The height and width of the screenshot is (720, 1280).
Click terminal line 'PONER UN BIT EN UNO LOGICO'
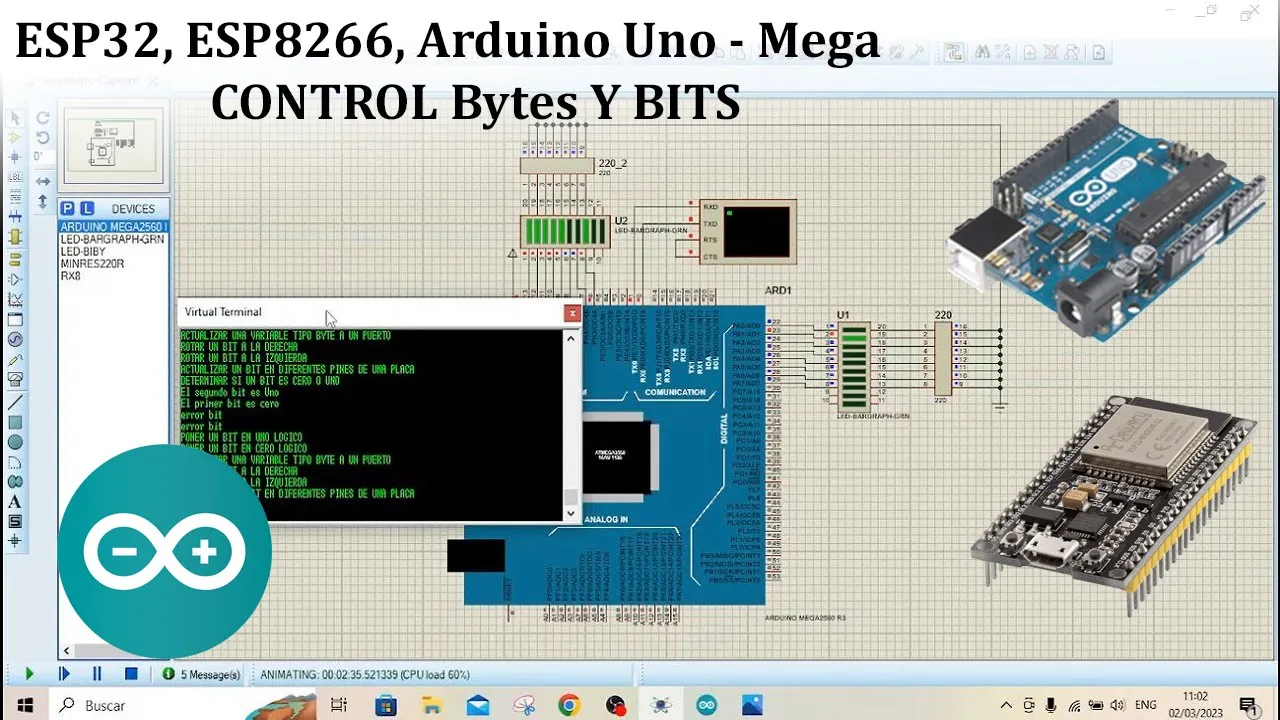tap(243, 437)
